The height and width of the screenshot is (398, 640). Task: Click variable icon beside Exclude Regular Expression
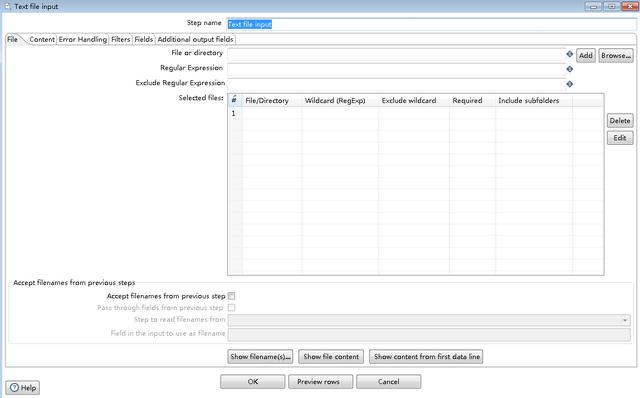(x=570, y=84)
